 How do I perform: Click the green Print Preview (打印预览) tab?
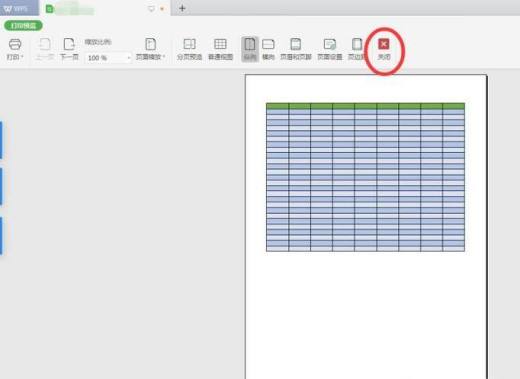pos(23,26)
